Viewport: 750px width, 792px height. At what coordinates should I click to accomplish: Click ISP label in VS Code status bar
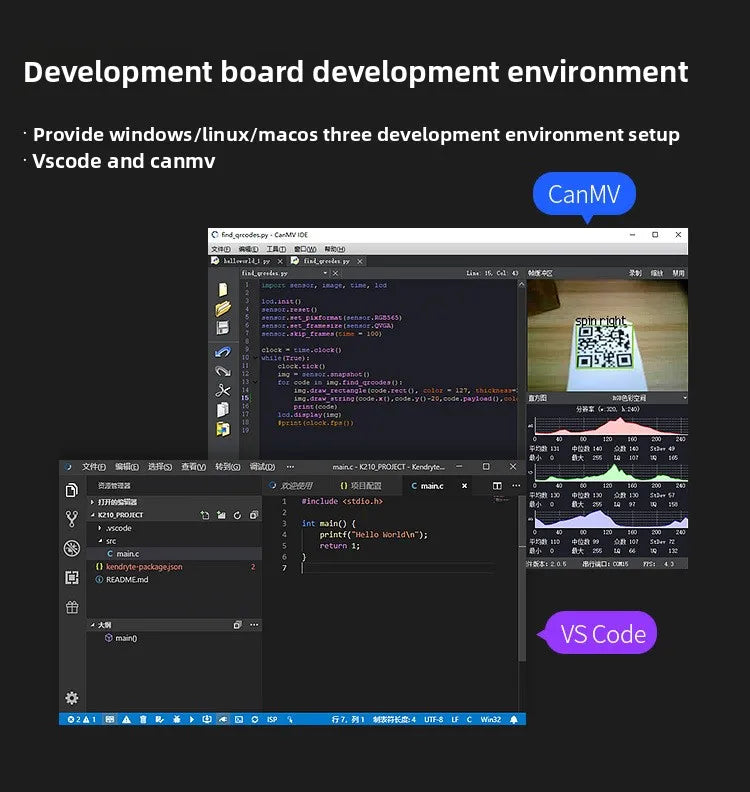point(272,719)
